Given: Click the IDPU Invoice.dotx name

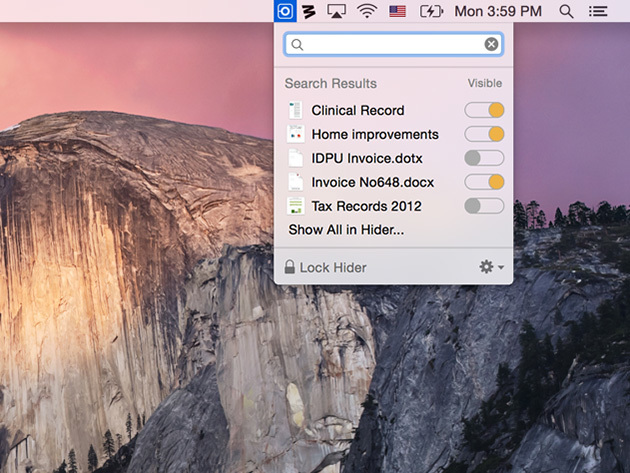Looking at the screenshot, I should pyautogui.click(x=367, y=158).
